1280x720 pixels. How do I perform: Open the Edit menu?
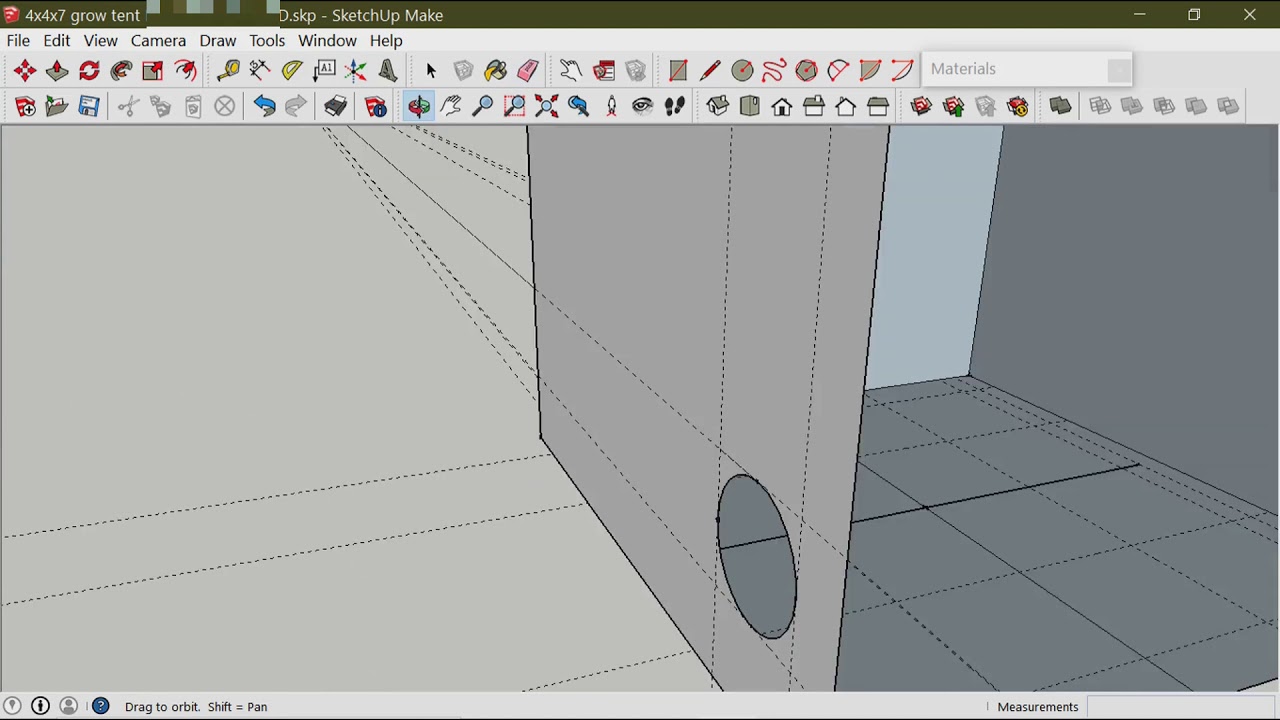[56, 40]
